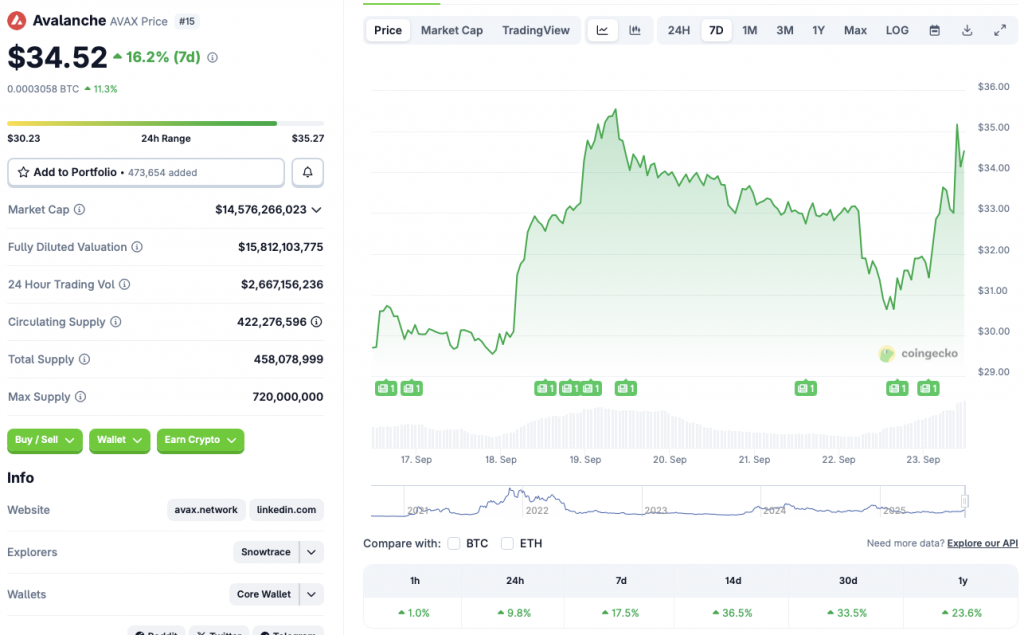Click the download chart data icon

click(x=967, y=30)
